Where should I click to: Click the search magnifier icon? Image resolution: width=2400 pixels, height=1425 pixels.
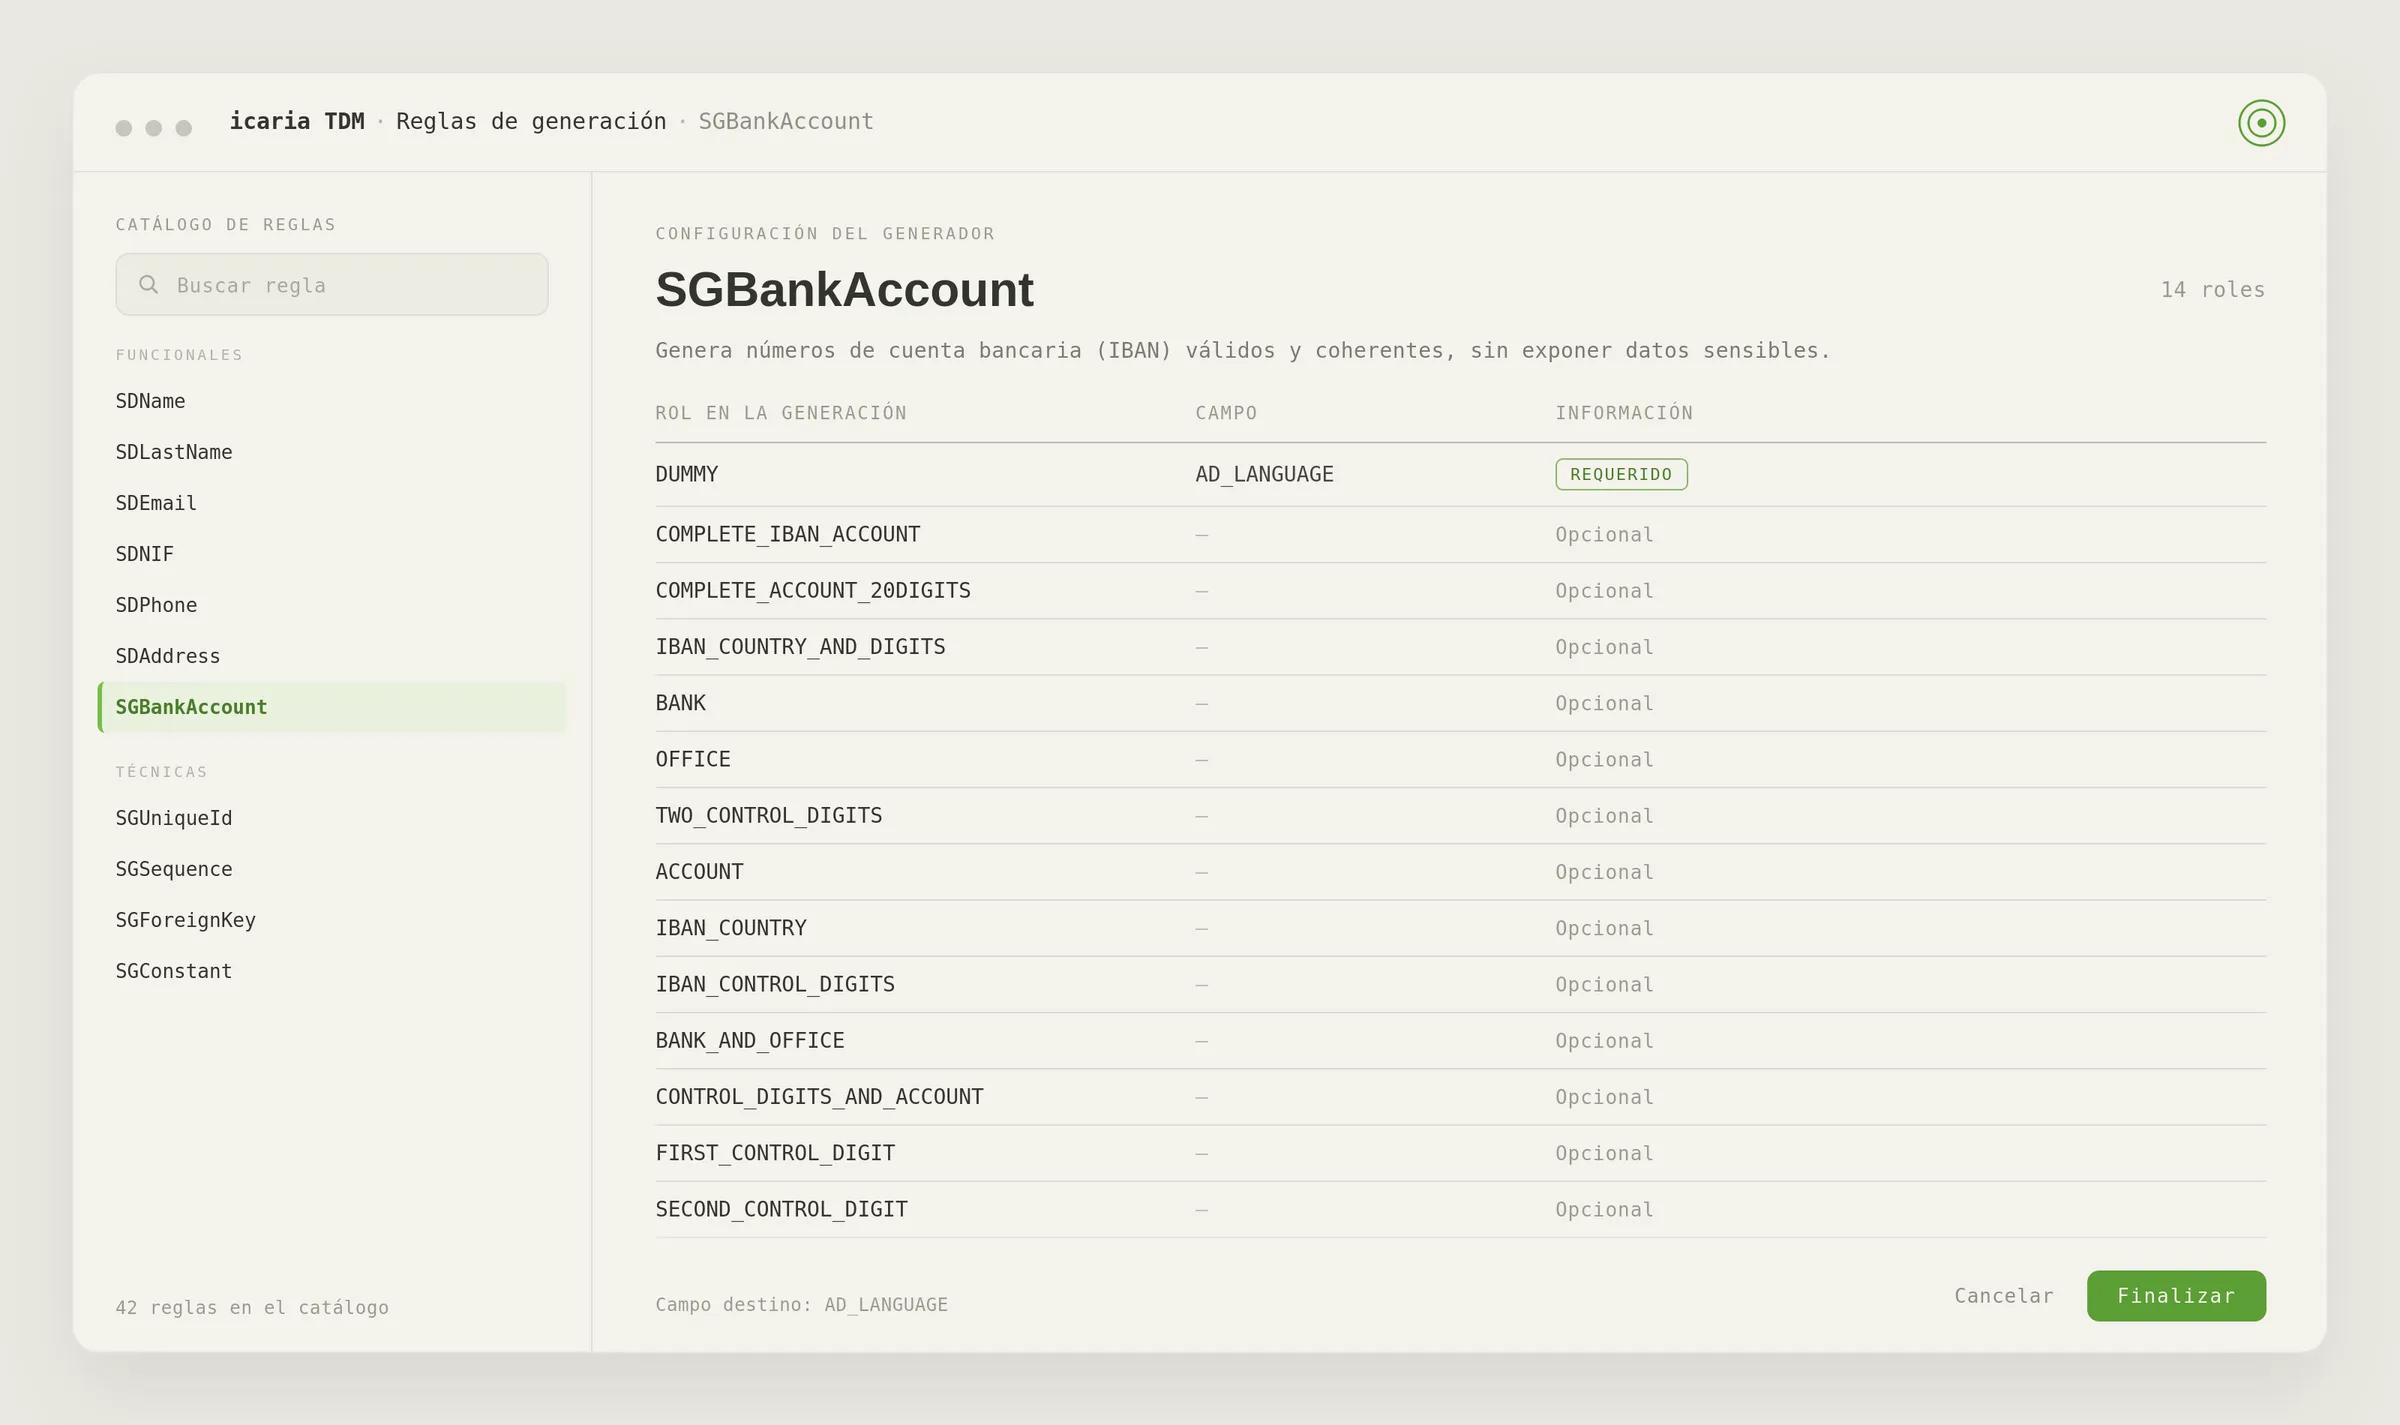148,285
